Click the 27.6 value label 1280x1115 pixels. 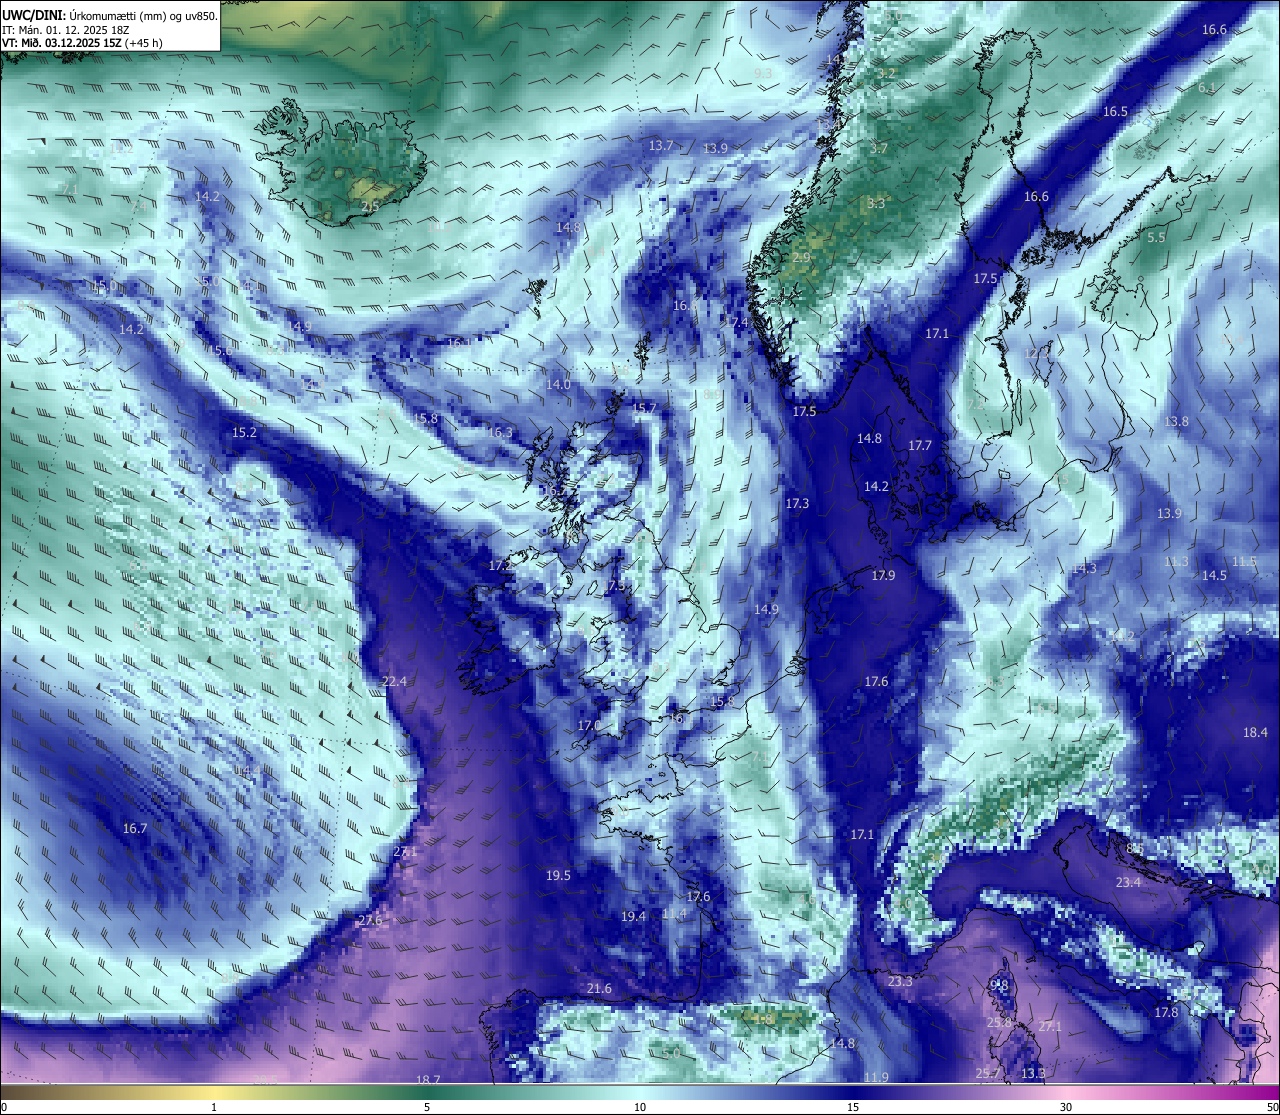[x=370, y=920]
